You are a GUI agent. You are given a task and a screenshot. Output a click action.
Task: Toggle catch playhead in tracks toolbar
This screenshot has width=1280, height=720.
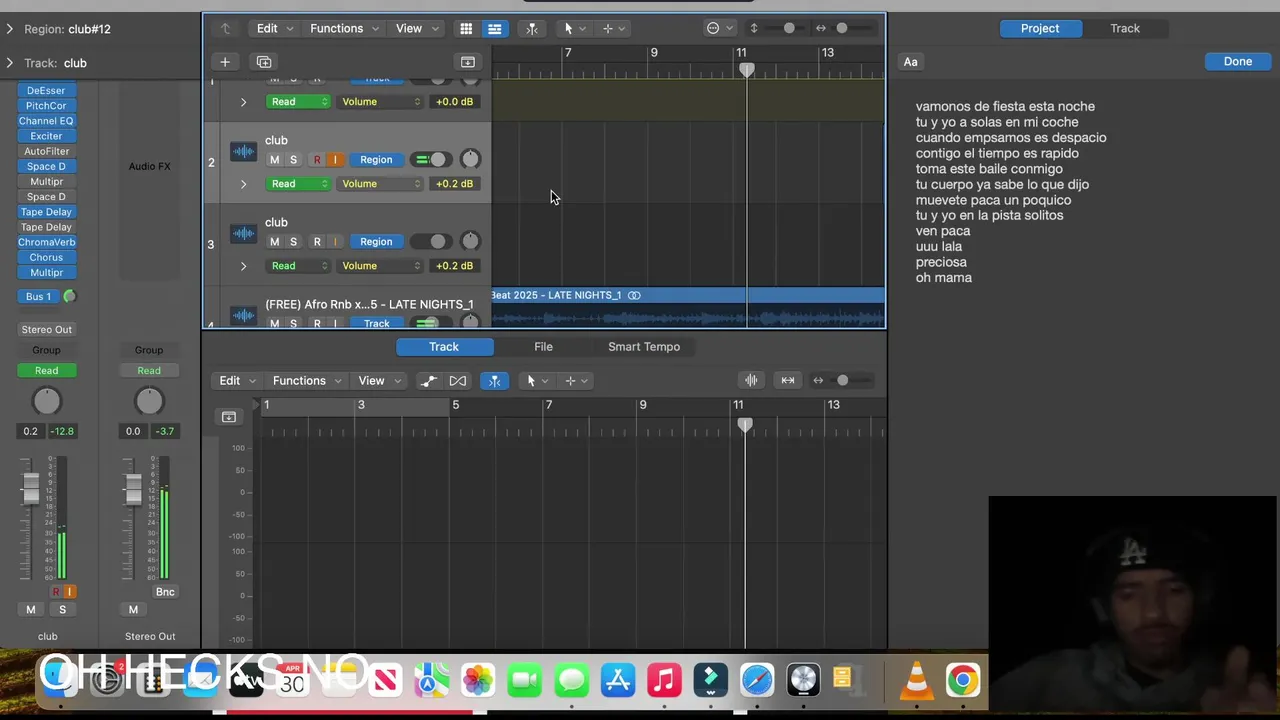[532, 29]
